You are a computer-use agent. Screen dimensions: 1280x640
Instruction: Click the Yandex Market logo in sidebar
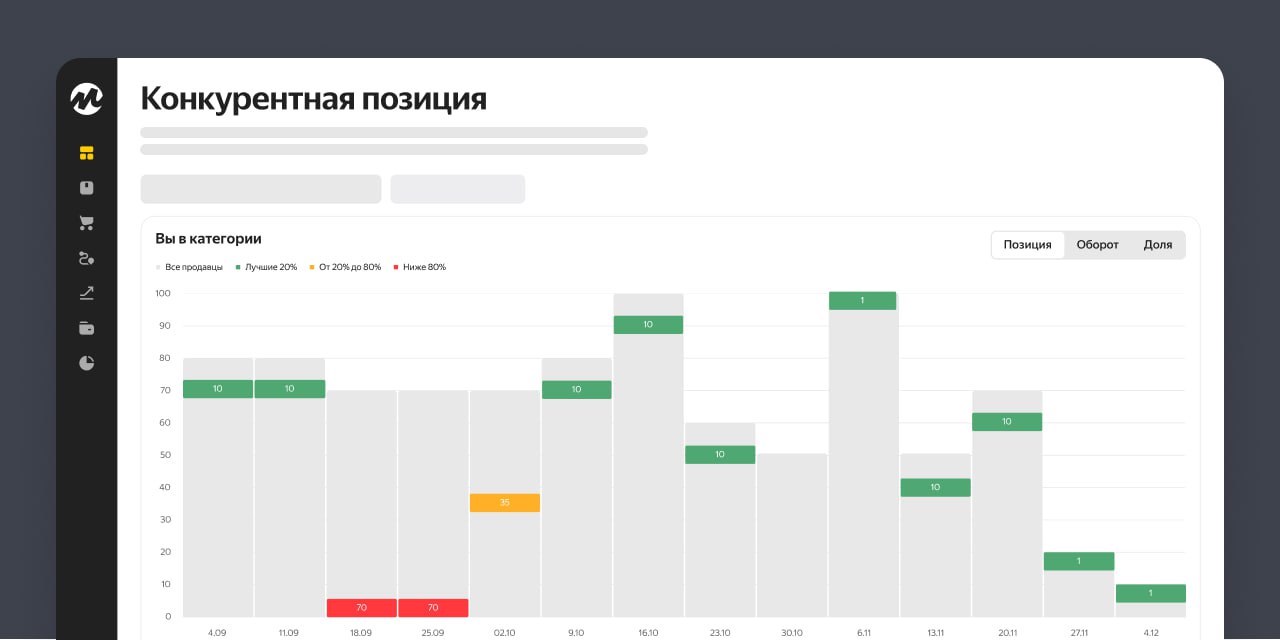87,98
